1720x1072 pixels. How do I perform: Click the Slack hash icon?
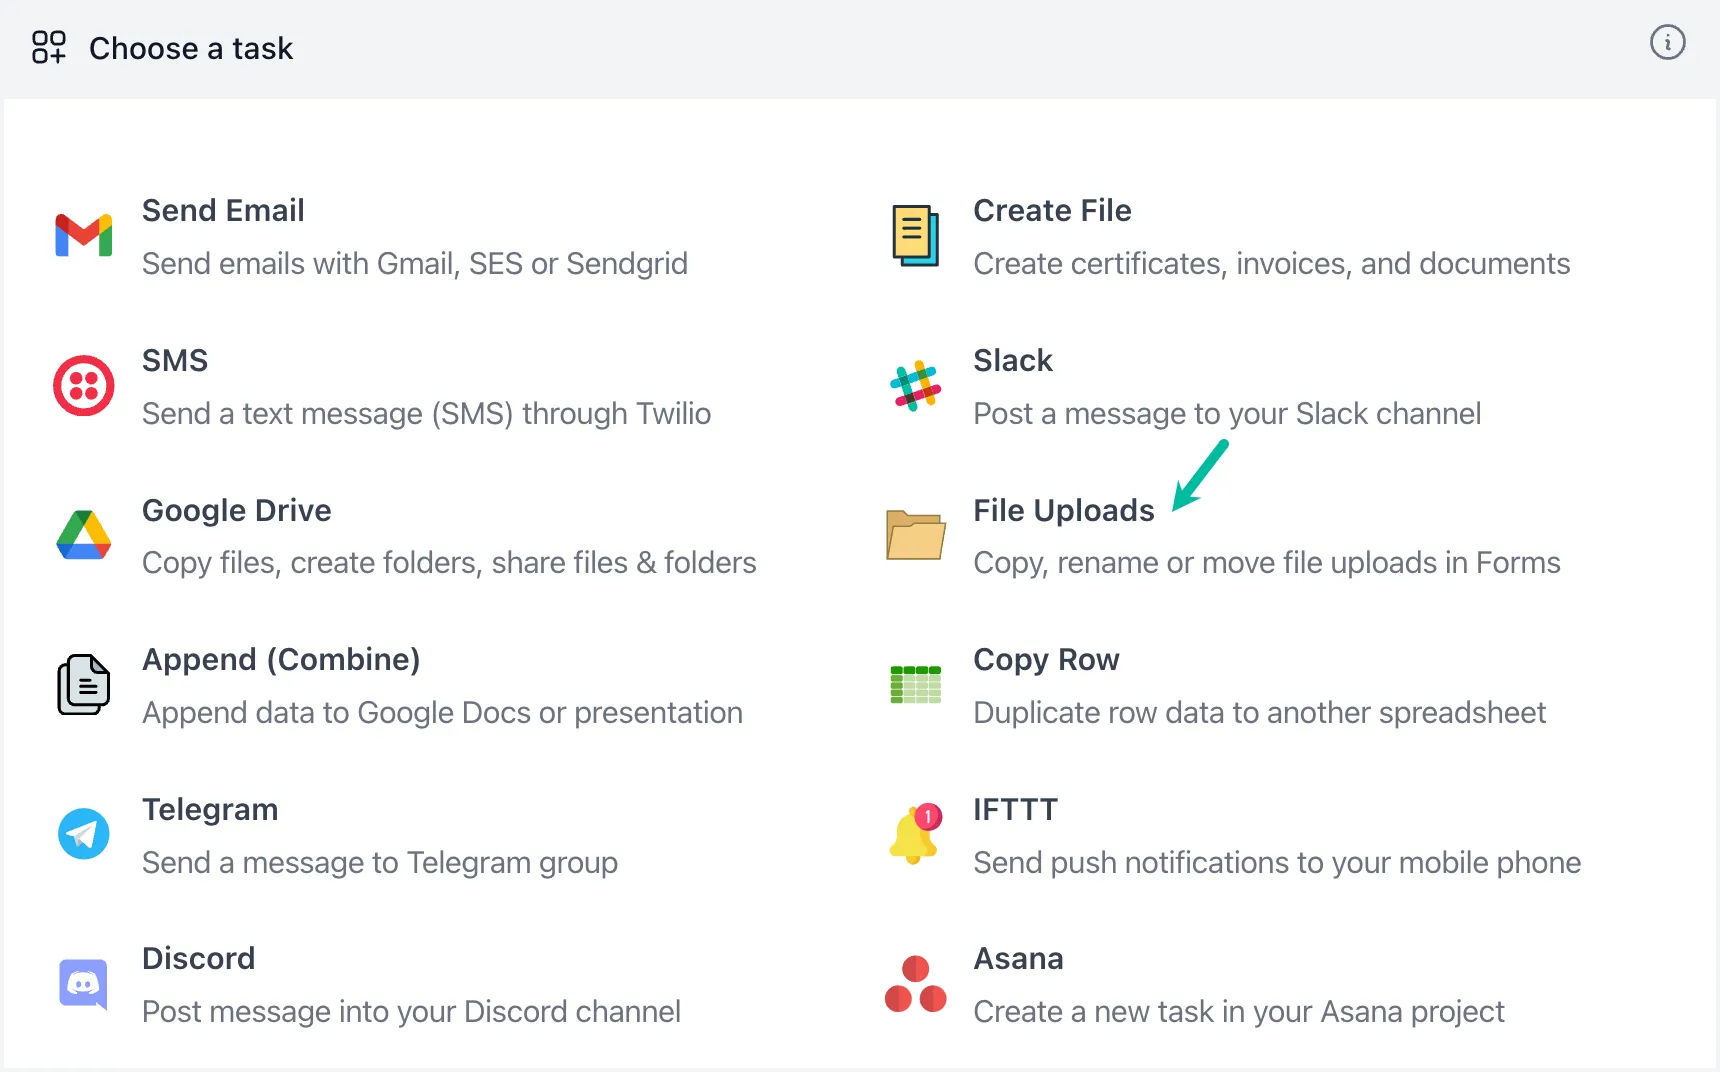pyautogui.click(x=915, y=386)
